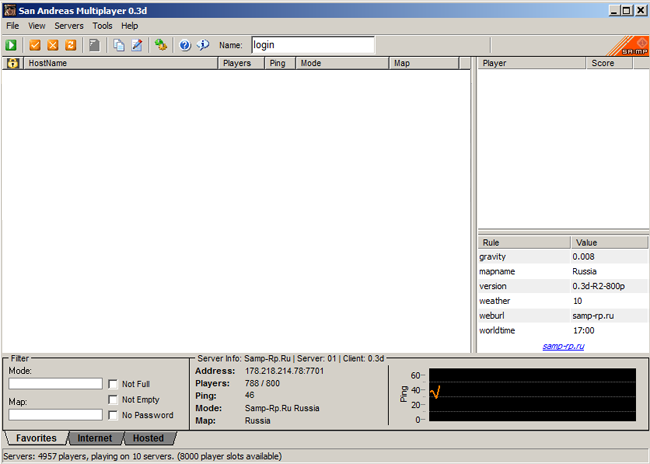The width and height of the screenshot is (650, 464).
Task: Click the Value column header
Action: 609,243
